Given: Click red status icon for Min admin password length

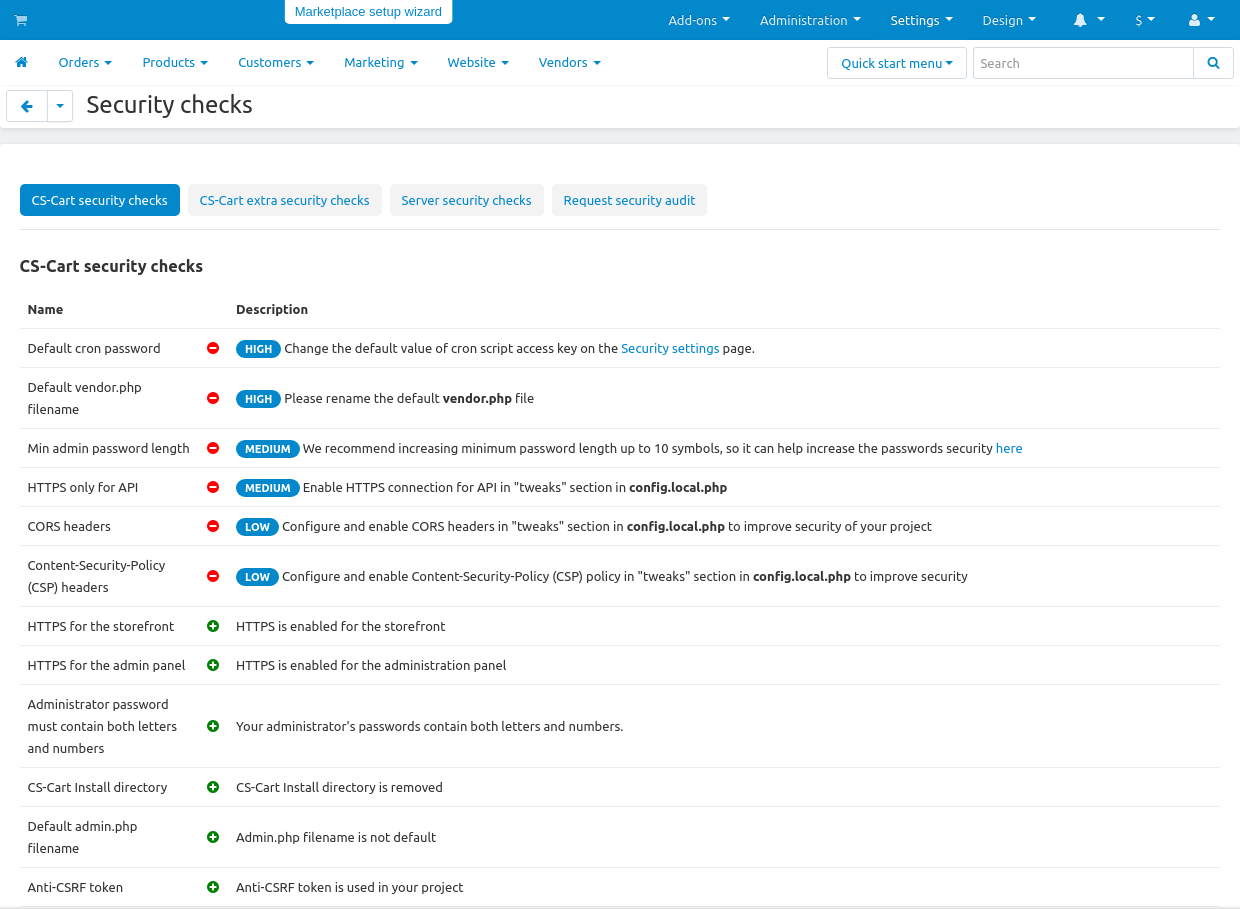Looking at the screenshot, I should (x=213, y=448).
